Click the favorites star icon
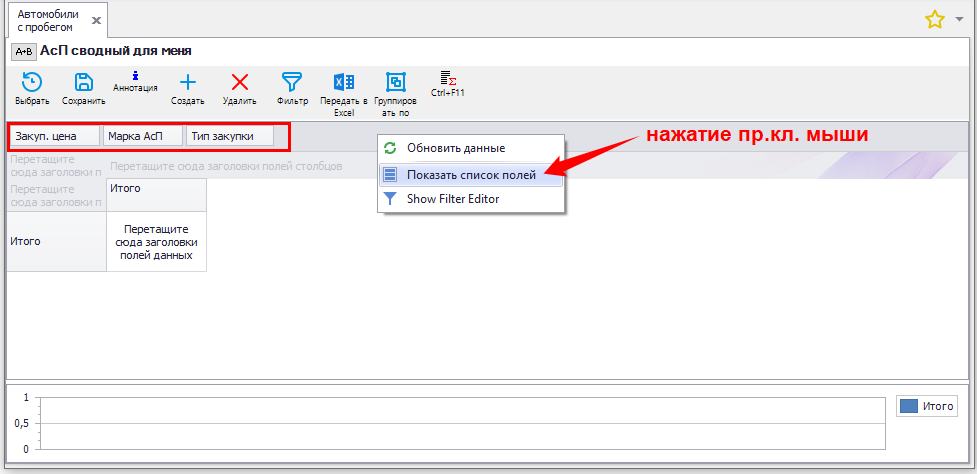Viewport: 977px width, 474px height. coord(934,19)
